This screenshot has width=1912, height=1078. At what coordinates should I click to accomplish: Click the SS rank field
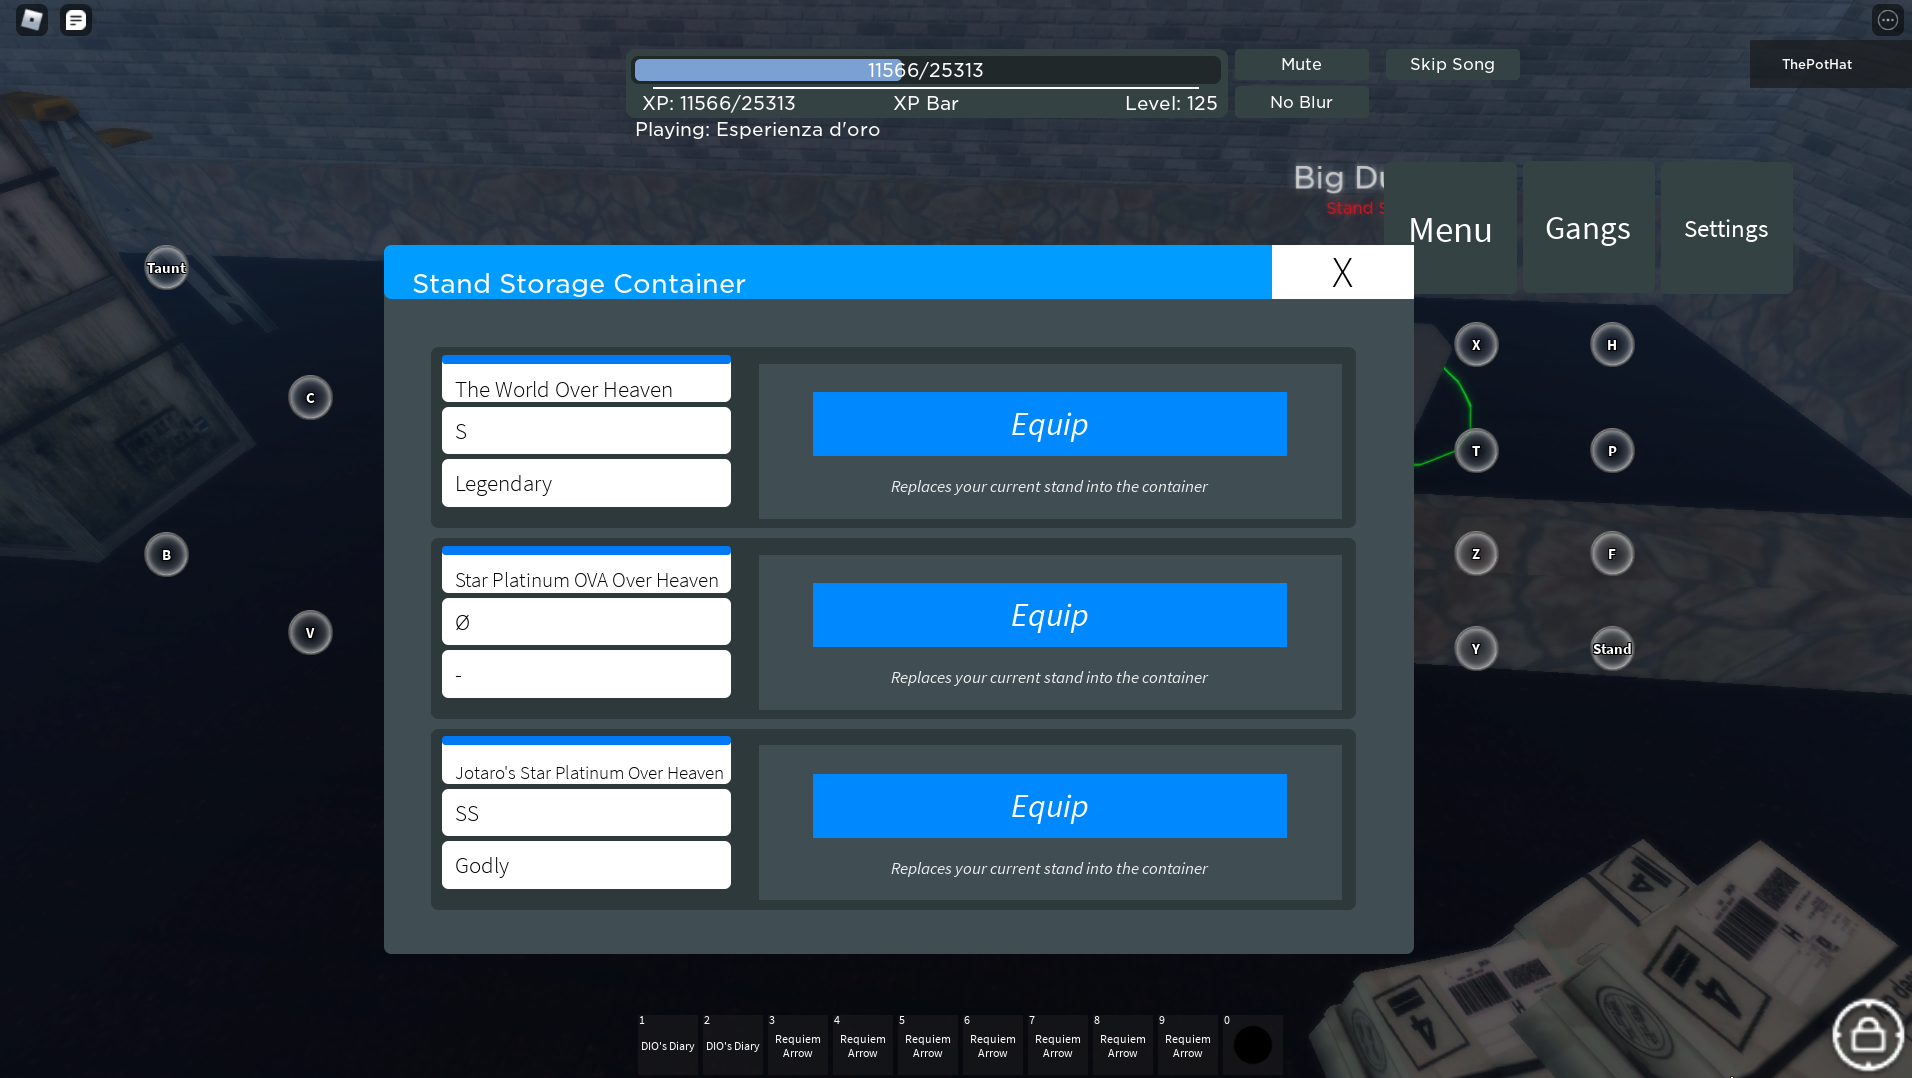click(586, 813)
